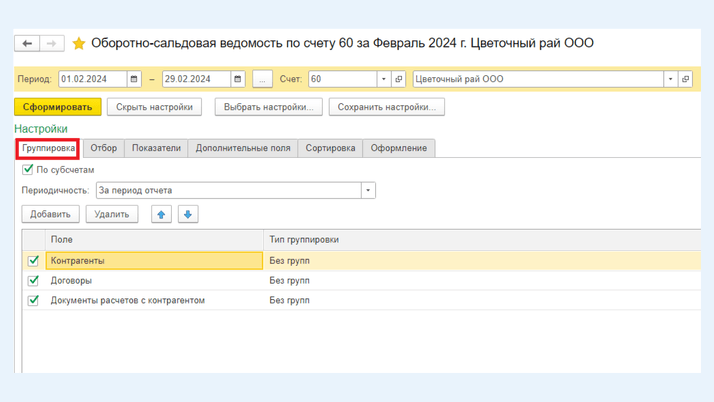714x402 pixels.
Task: Uncheck Документы расчетов с контрагентом checkbox
Action: pos(33,300)
